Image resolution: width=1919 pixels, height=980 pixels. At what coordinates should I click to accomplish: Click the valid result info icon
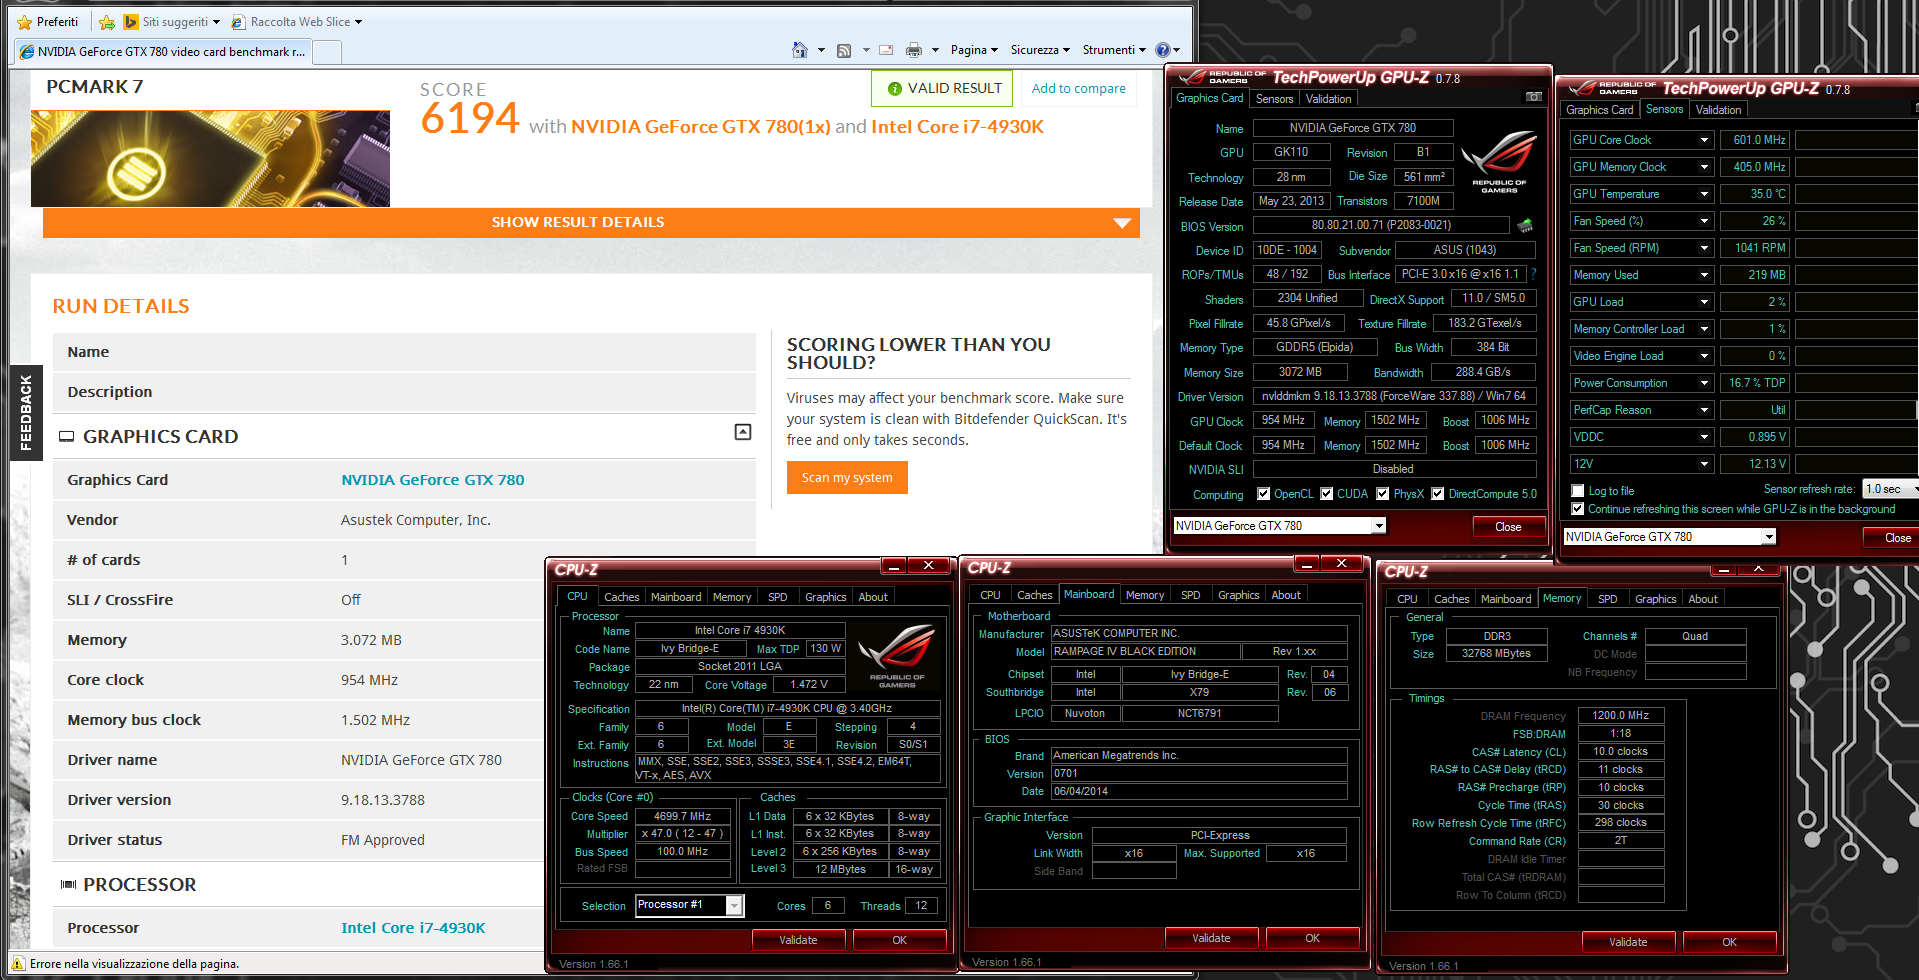[895, 89]
